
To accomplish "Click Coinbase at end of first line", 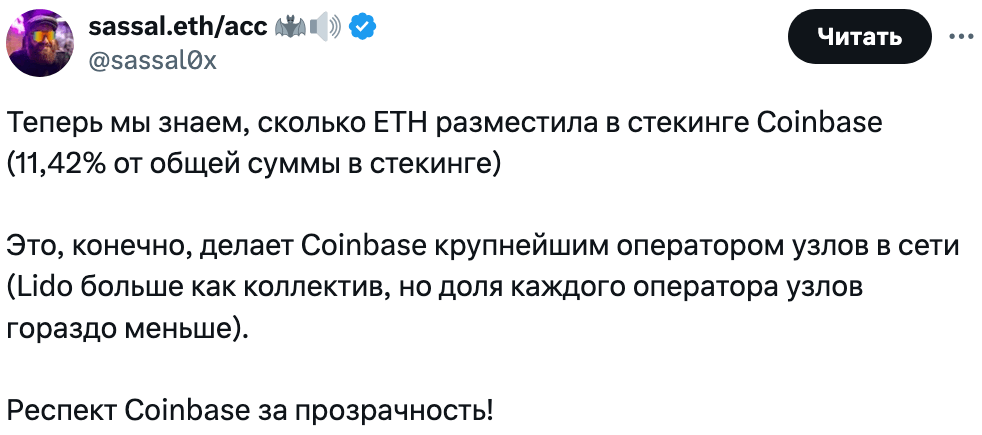I will coord(820,124).
